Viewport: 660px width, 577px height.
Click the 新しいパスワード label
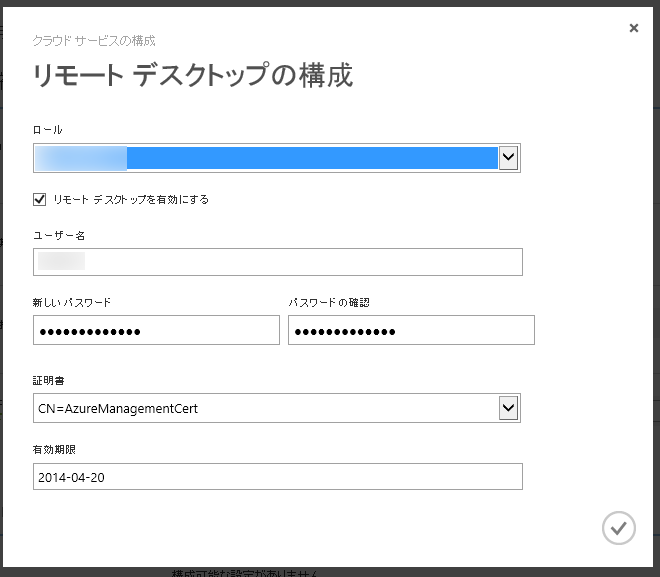tap(71, 302)
